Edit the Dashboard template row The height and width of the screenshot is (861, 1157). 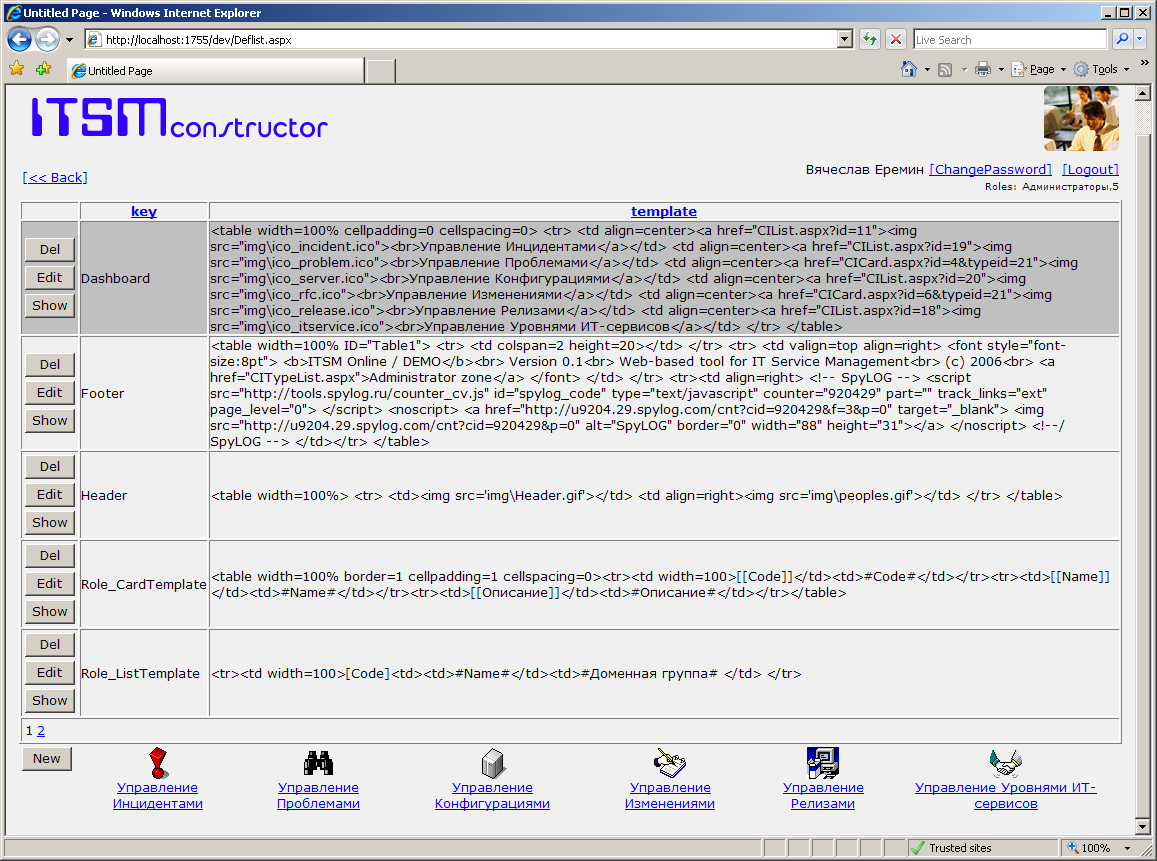click(49, 277)
